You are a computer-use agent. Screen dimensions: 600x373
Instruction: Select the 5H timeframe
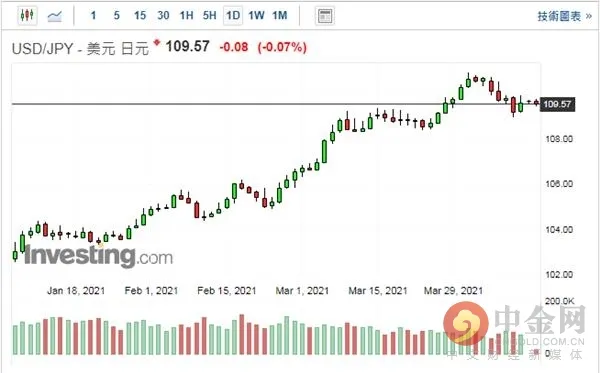coord(209,16)
